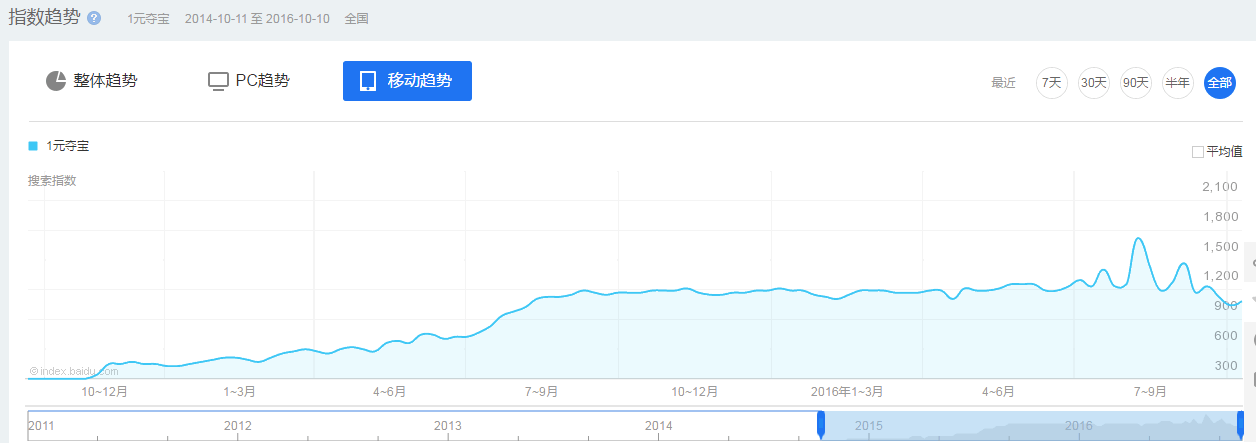Open the date range 2014-10-11 至 2016-10-10
Screen dimensions: 1256x443
point(258,19)
